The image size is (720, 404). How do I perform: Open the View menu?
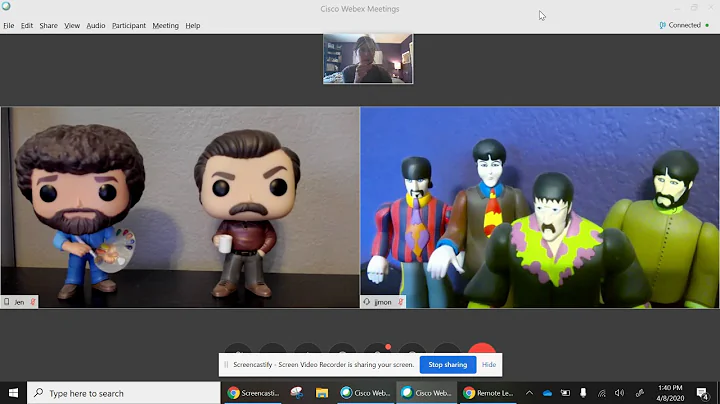[x=72, y=26]
